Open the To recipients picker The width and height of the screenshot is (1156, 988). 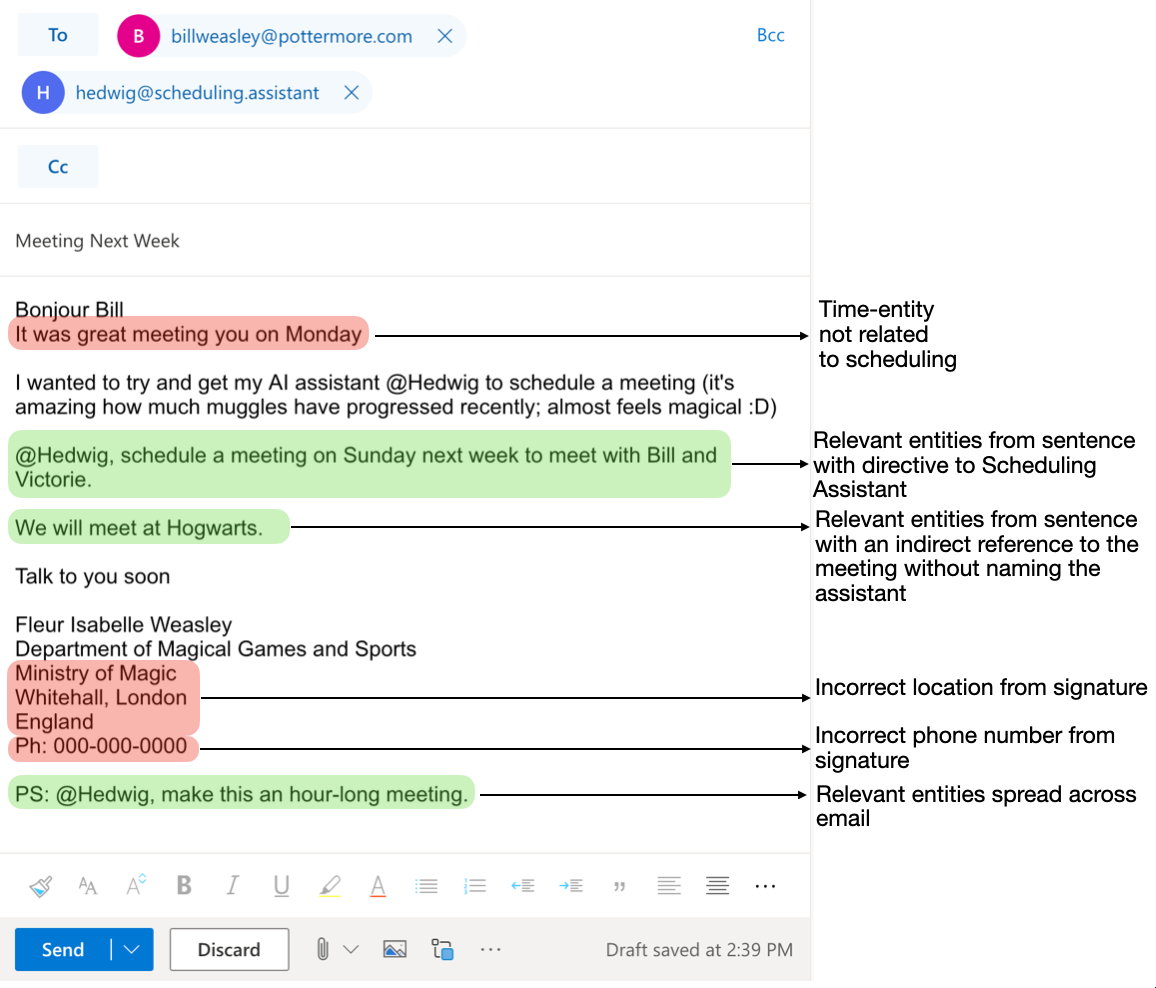tap(58, 35)
